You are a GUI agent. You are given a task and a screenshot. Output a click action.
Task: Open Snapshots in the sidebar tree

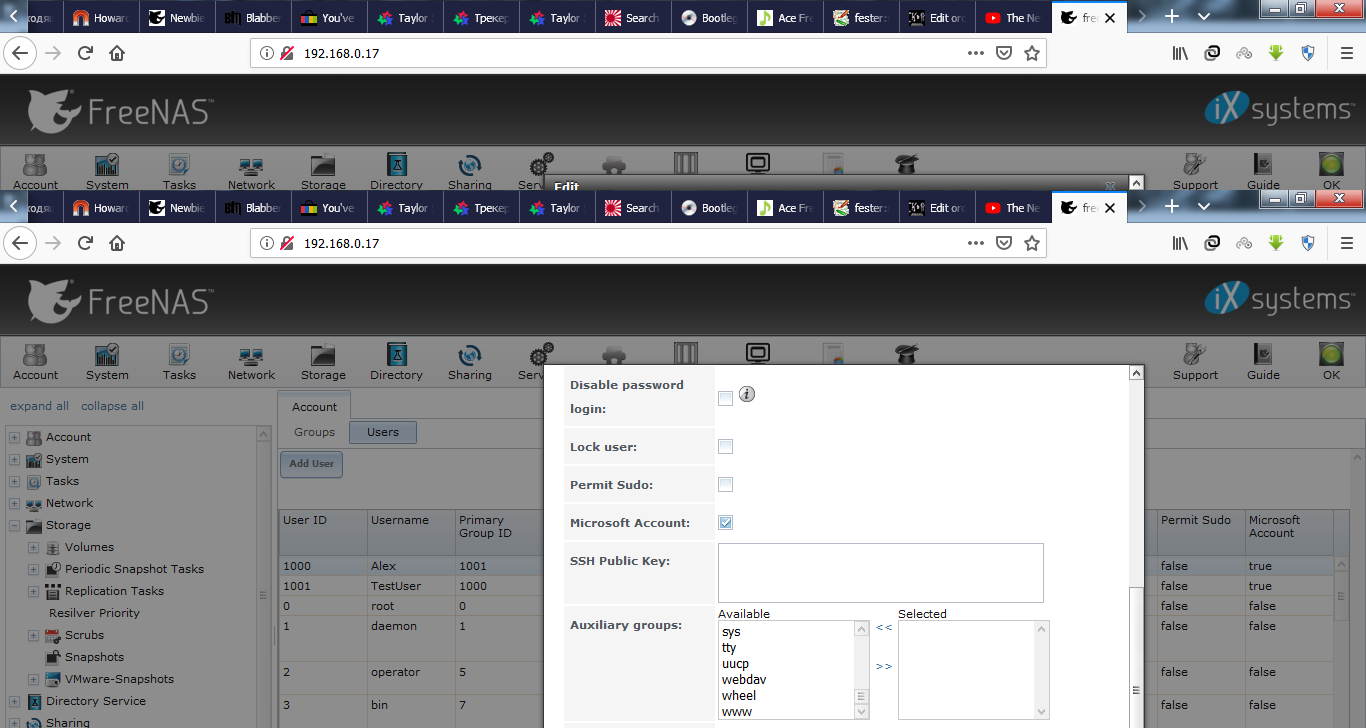pyautogui.click(x=94, y=657)
